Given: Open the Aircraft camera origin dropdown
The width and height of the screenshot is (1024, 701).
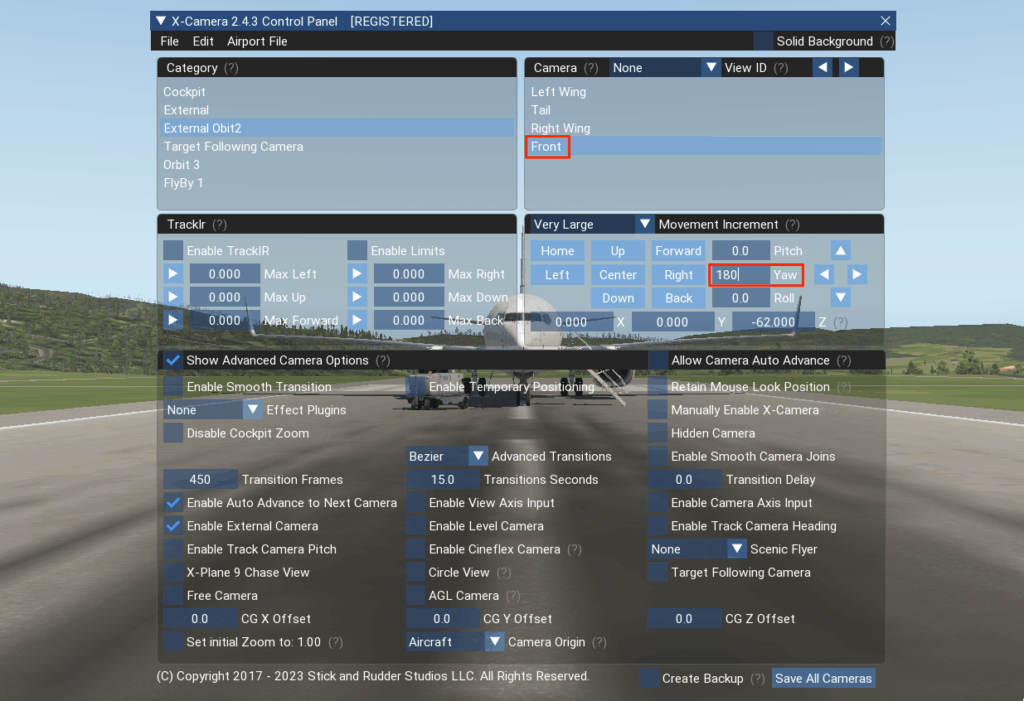Looking at the screenshot, I should pyautogui.click(x=494, y=642).
